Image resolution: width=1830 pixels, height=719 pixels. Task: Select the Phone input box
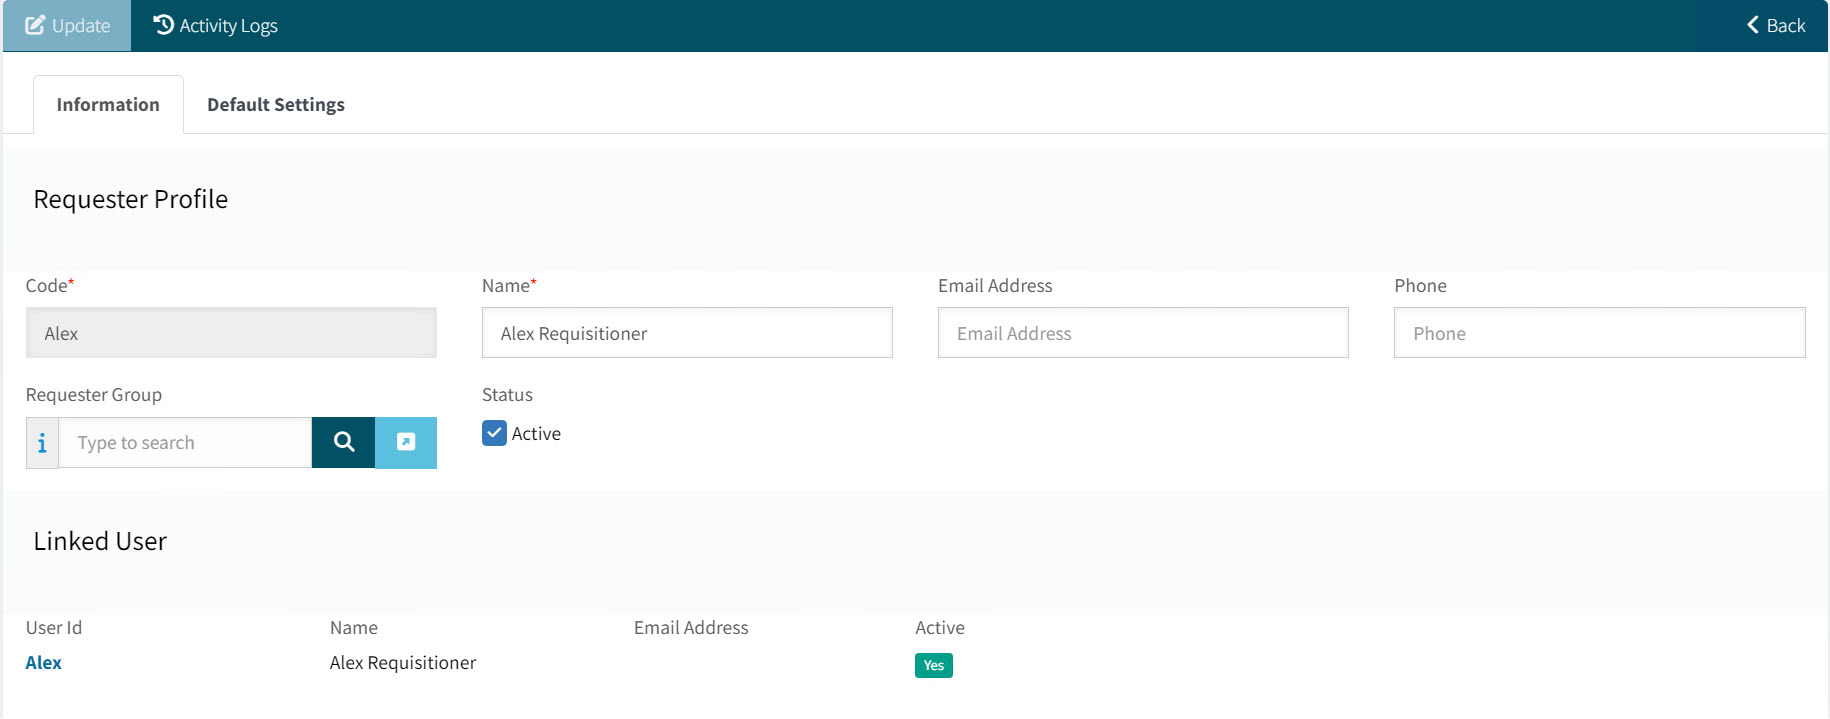click(x=1599, y=333)
